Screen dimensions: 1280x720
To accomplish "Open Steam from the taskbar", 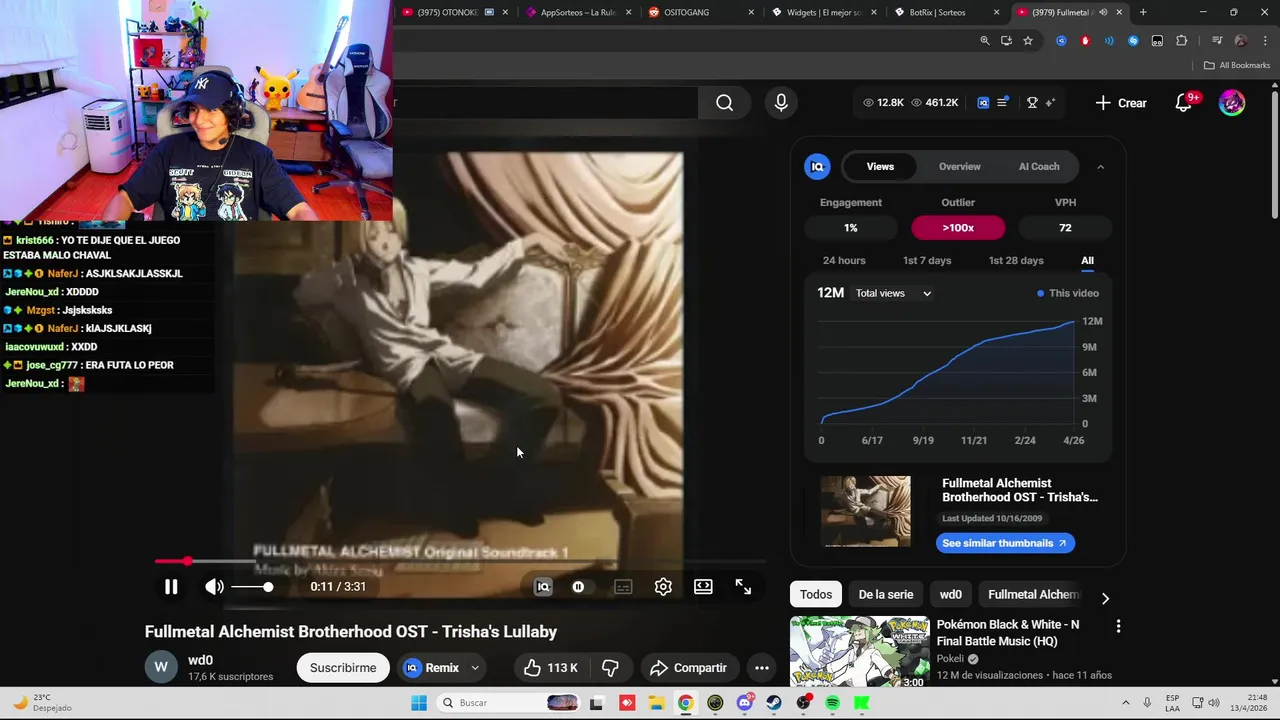I will click(x=774, y=703).
